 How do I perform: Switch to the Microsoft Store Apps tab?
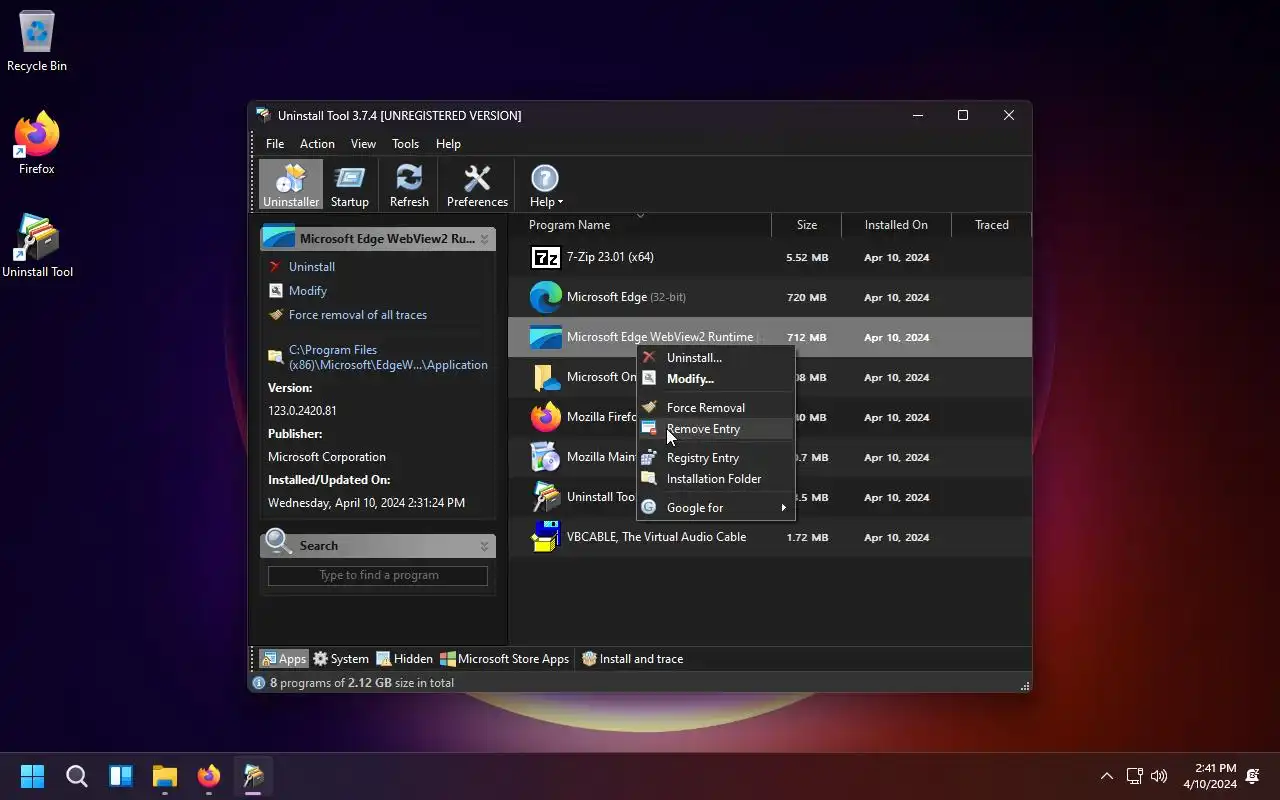click(505, 659)
